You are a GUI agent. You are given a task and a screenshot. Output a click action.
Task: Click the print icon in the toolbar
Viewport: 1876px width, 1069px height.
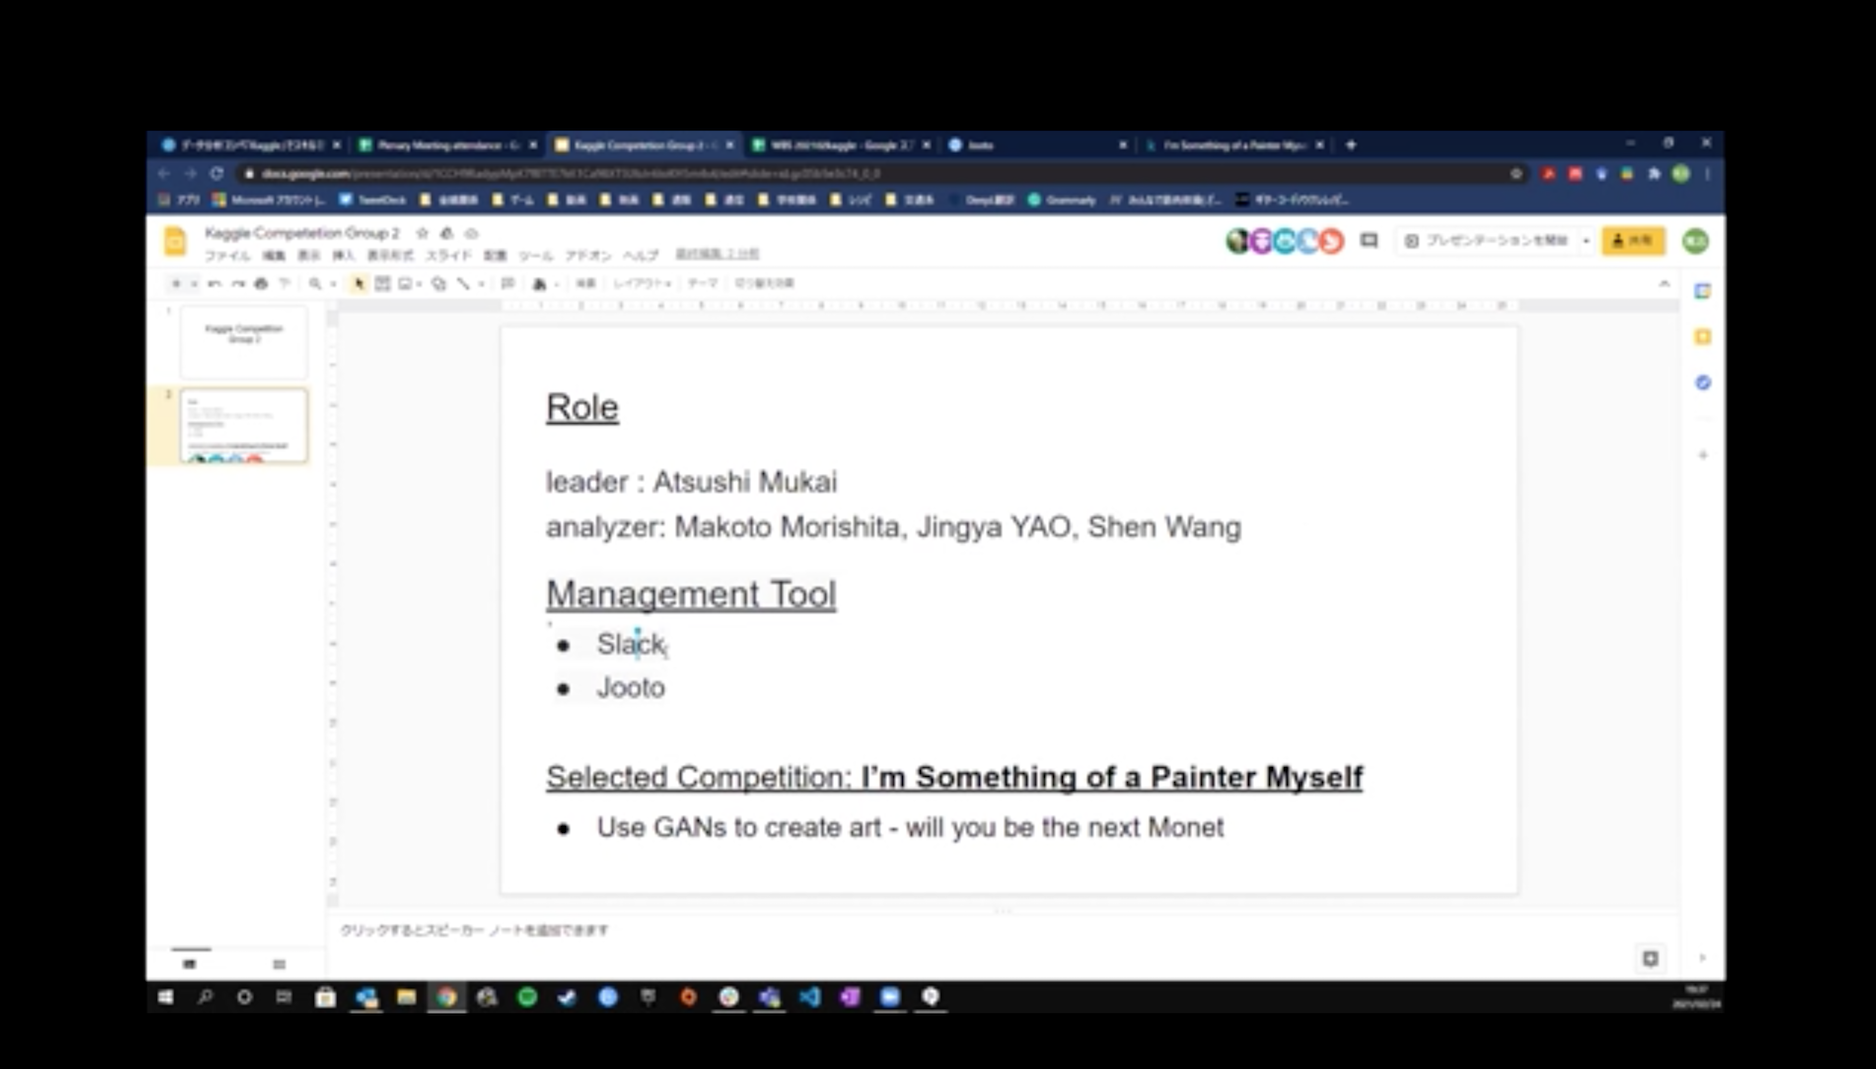(x=261, y=284)
